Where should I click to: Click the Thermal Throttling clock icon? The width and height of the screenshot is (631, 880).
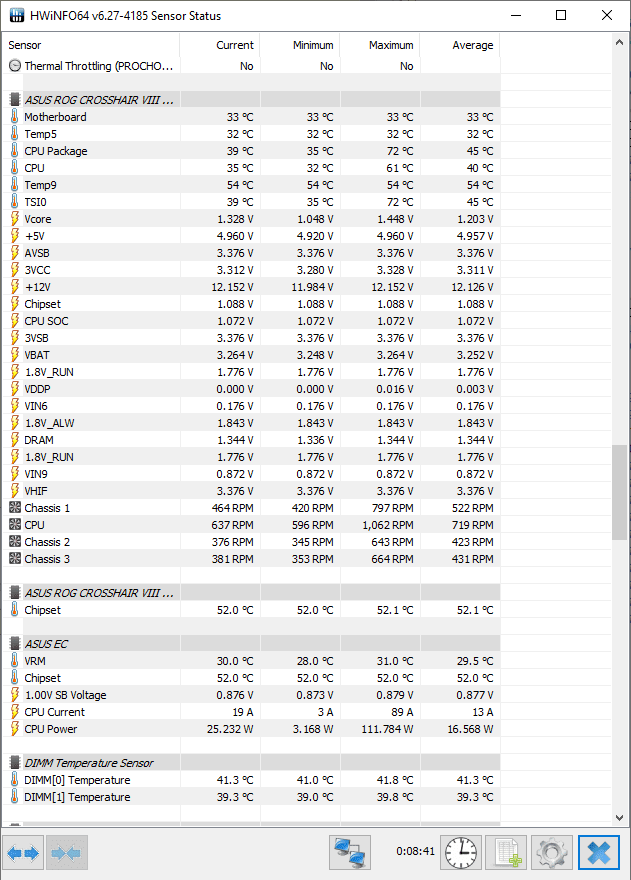(15, 66)
